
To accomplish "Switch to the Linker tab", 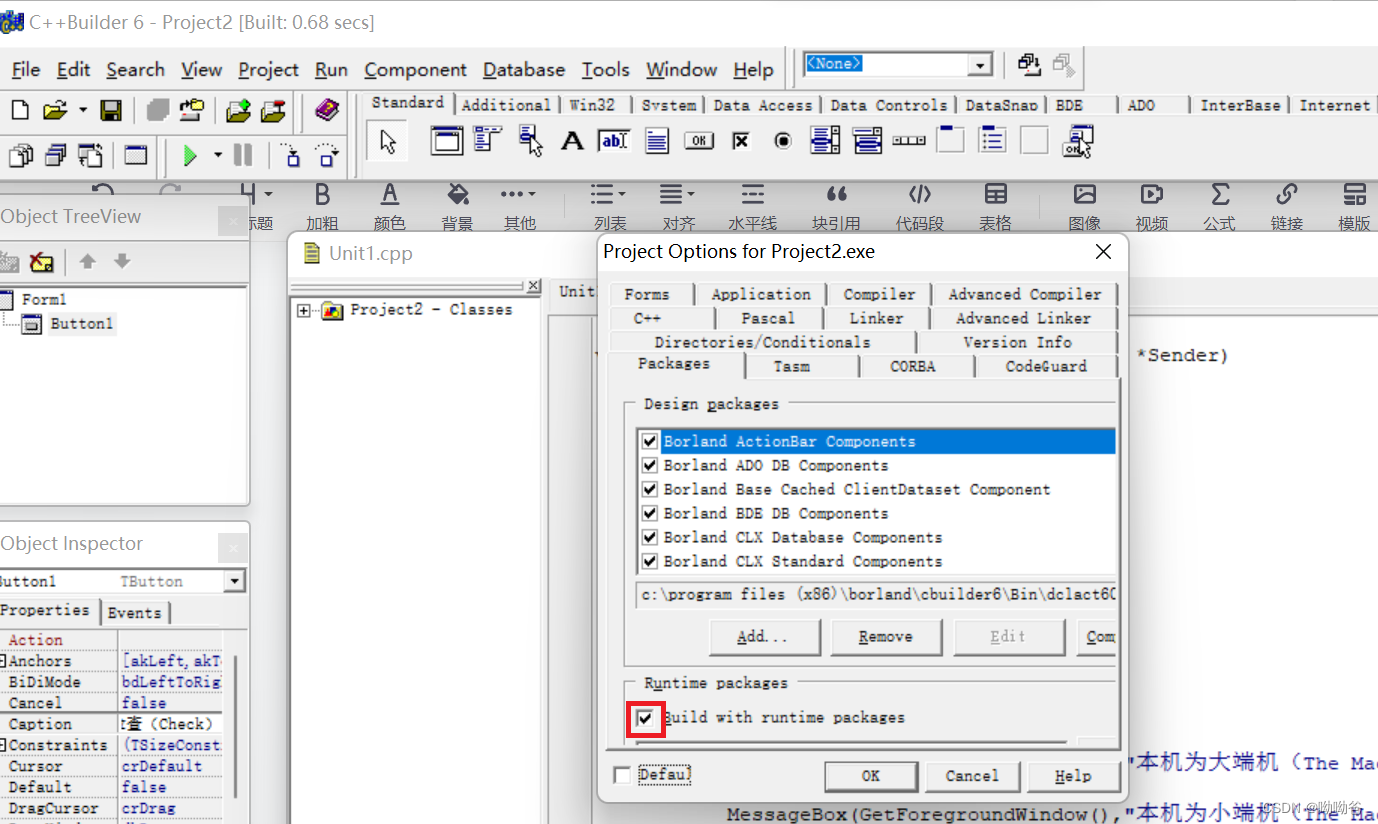I will 876,318.
